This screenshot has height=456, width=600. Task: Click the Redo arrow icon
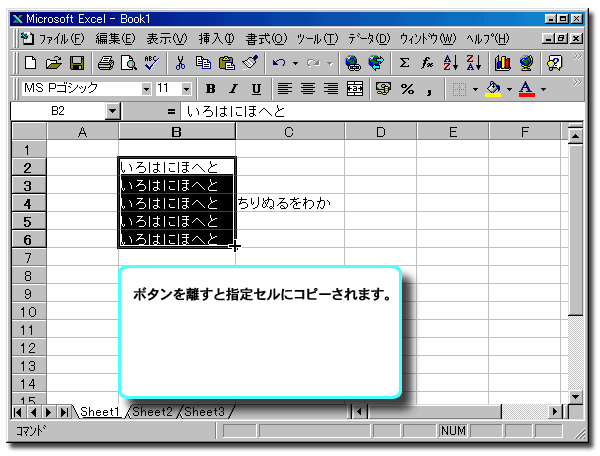click(x=313, y=63)
